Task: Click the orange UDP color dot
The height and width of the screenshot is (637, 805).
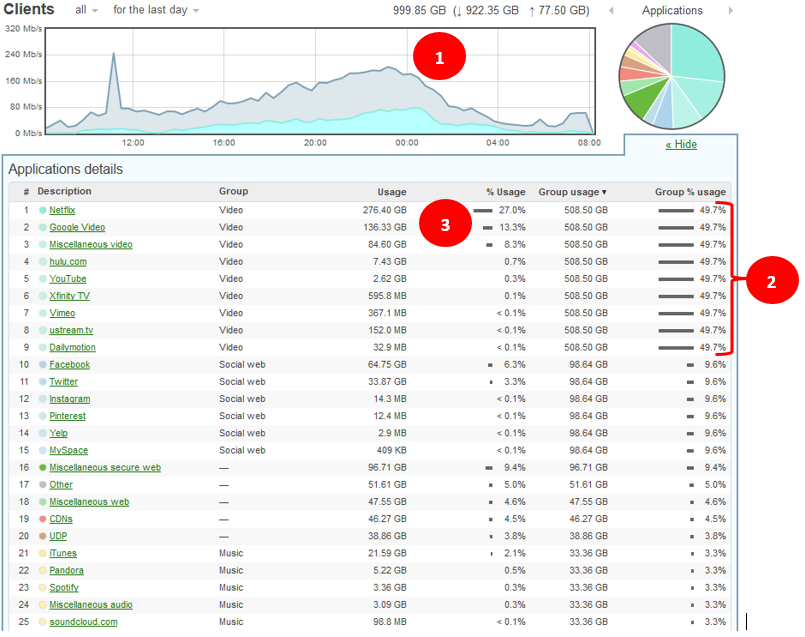Action: coord(43,536)
